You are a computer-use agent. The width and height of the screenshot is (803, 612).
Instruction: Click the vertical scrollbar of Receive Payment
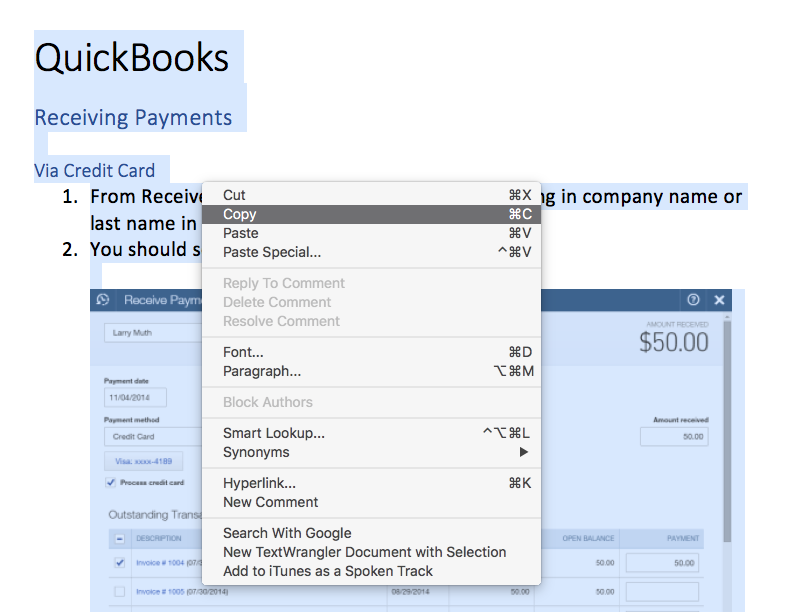(x=727, y=420)
